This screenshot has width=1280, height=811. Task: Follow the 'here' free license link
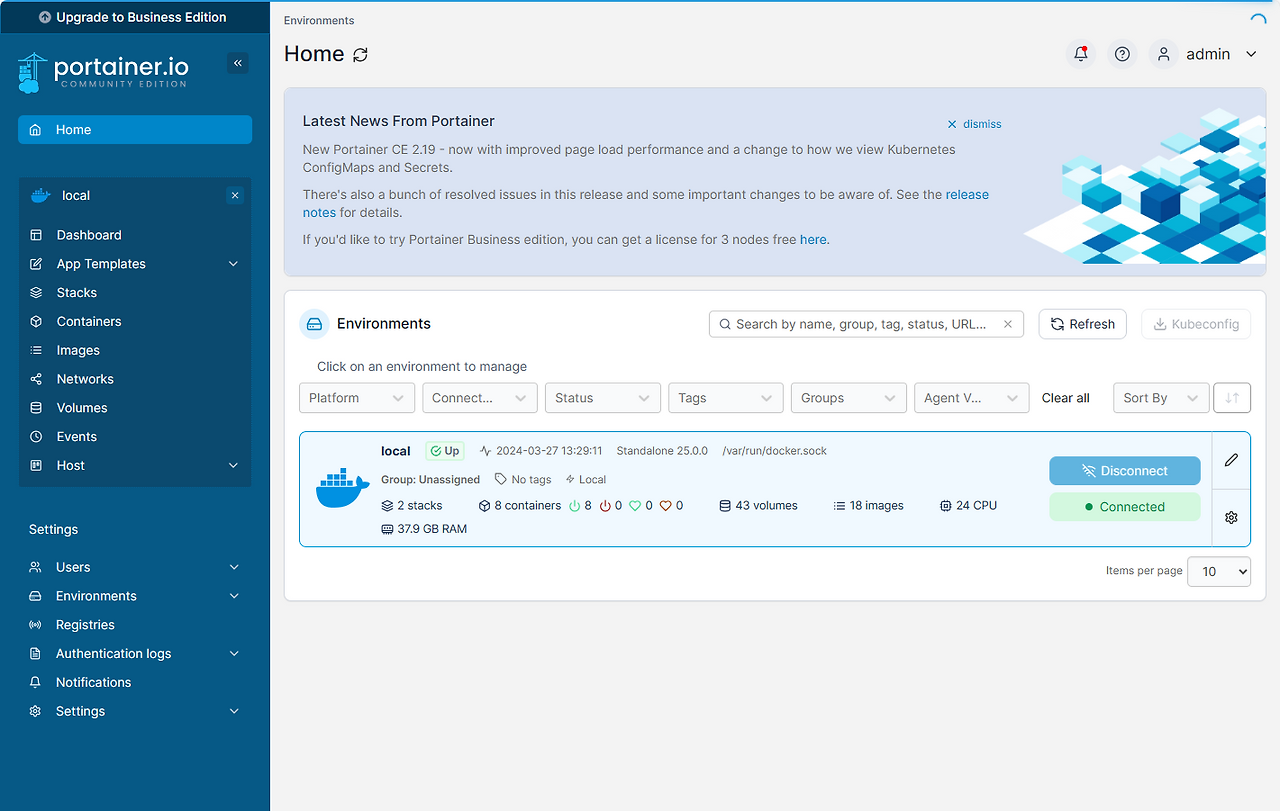click(x=813, y=240)
